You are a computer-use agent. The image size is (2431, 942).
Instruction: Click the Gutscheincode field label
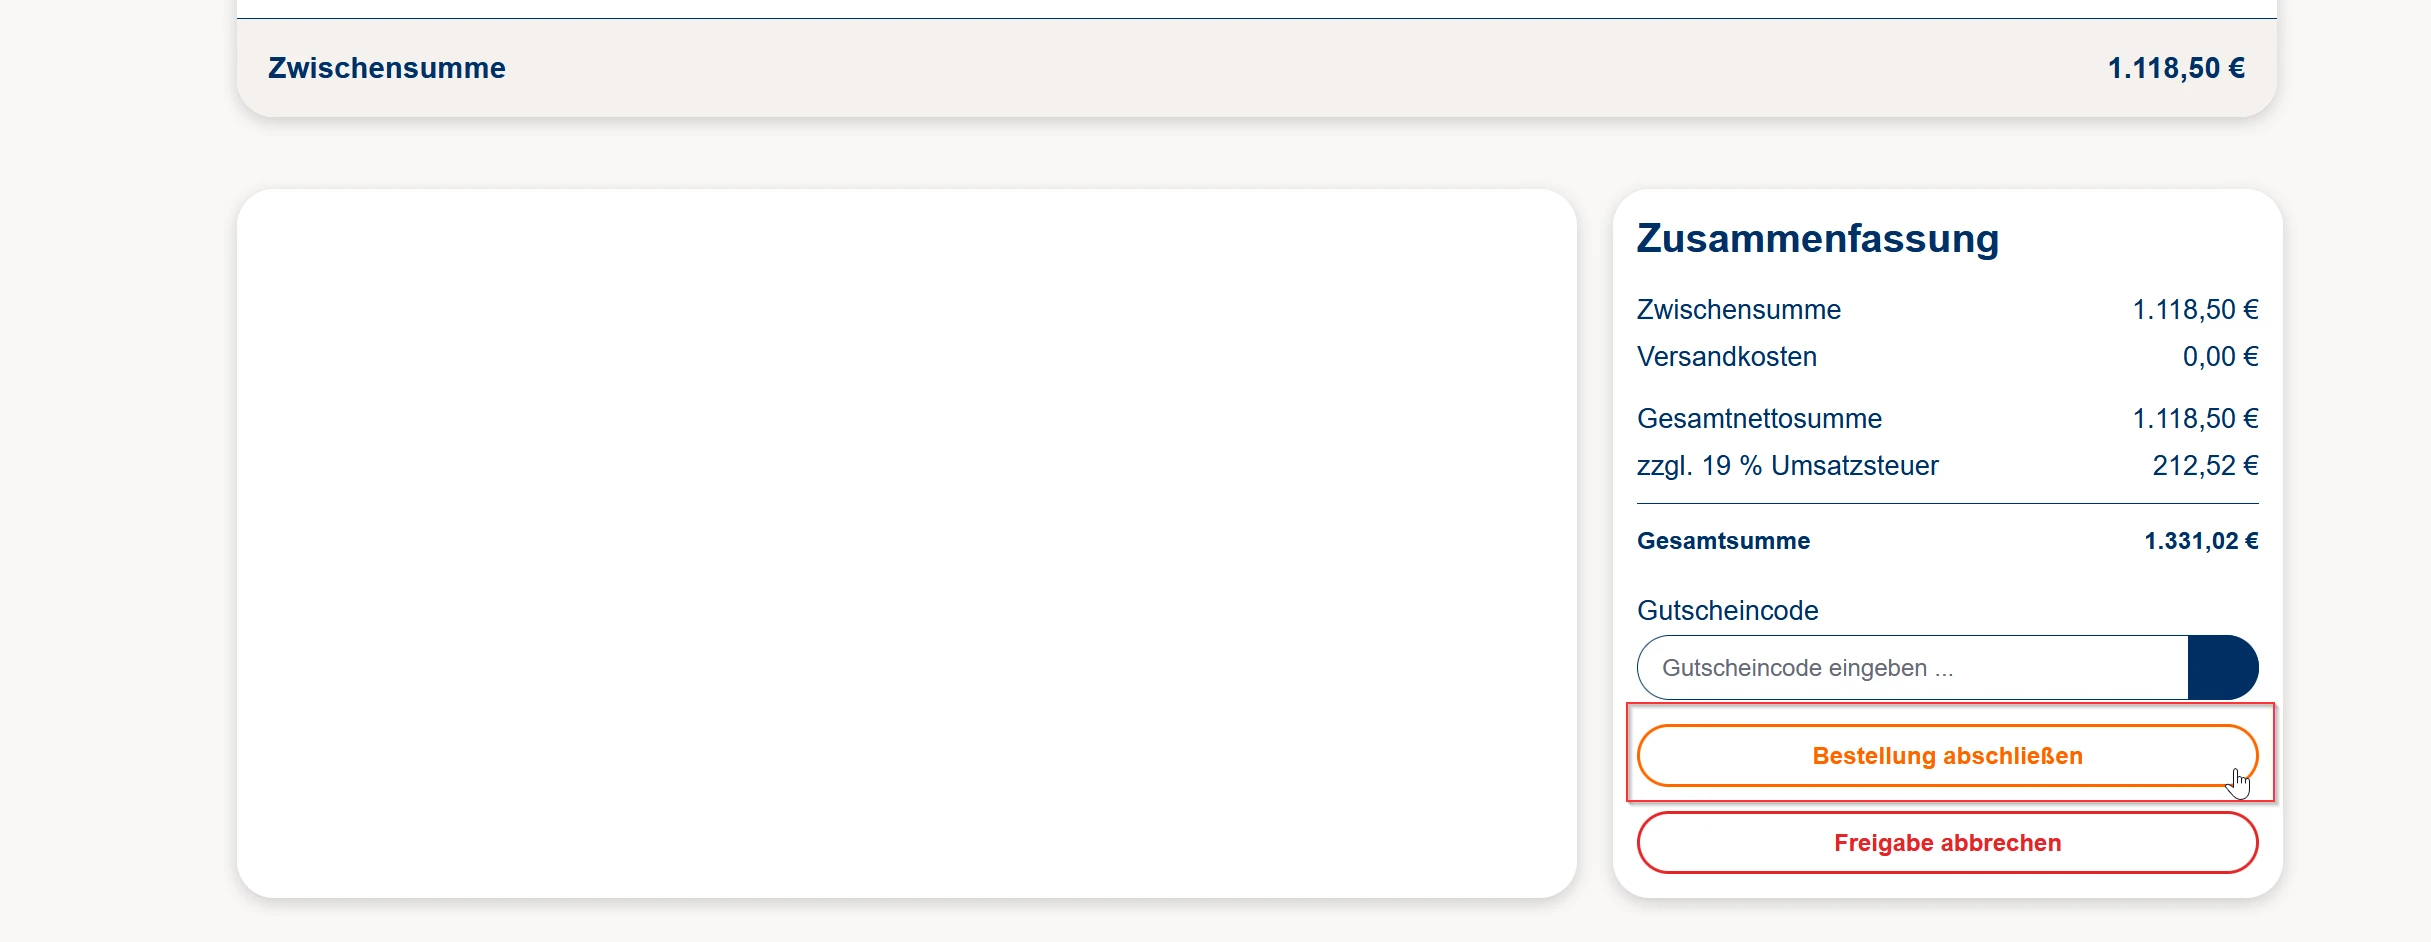pyautogui.click(x=1727, y=611)
